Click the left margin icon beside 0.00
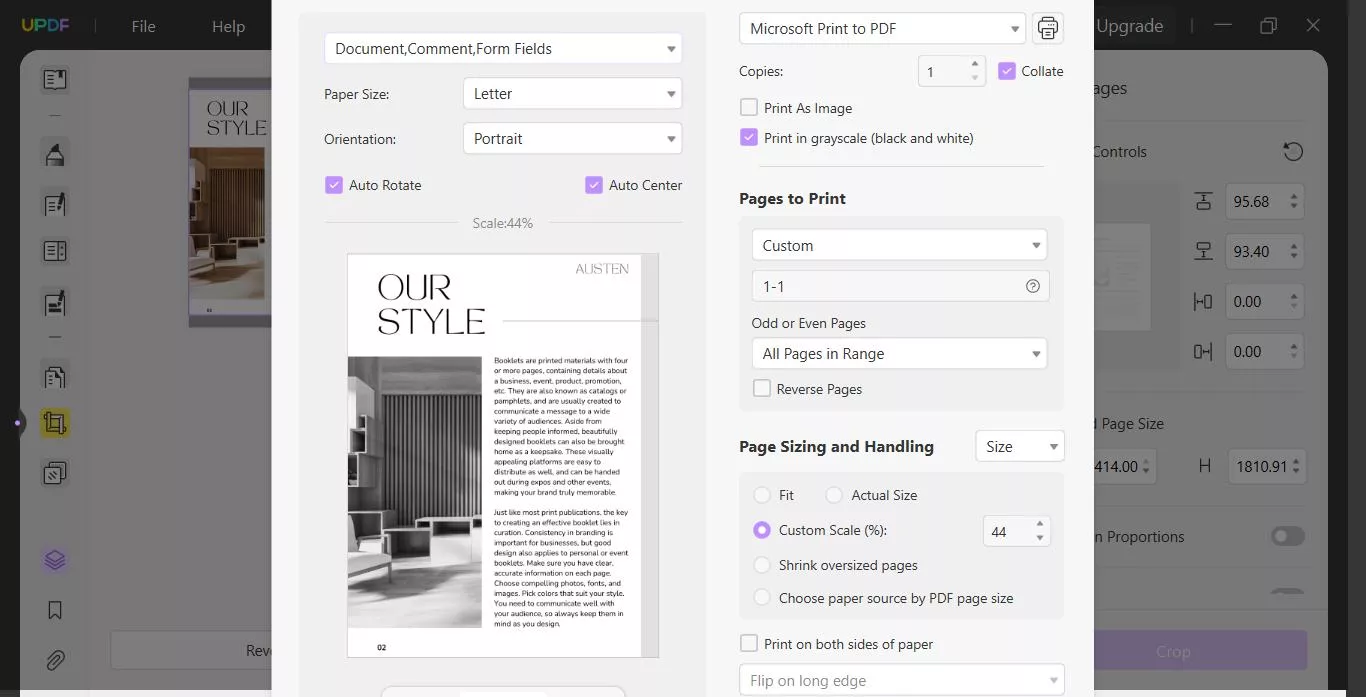 [1203, 302]
